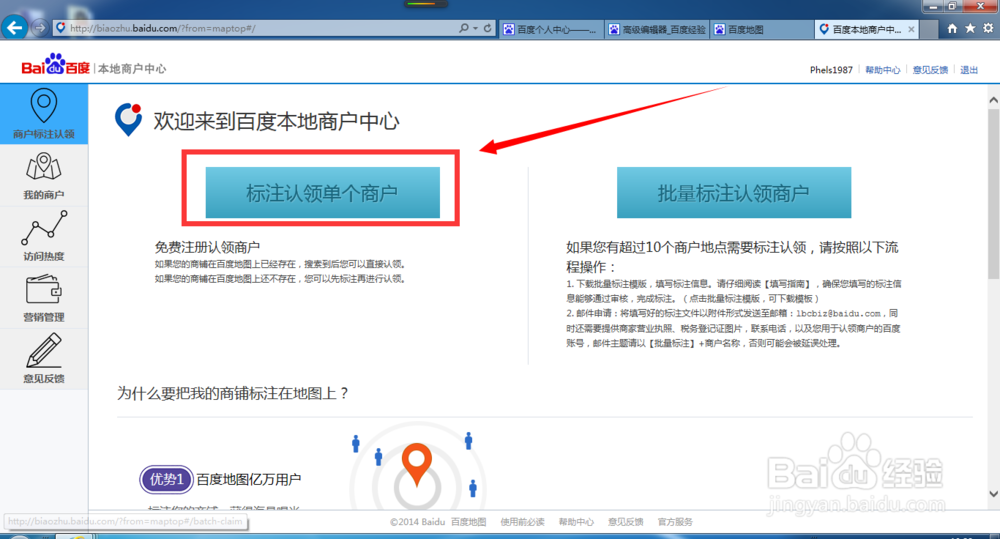The image size is (1000, 539).
Task: Switch to the 高级编辑器_百度经验 tab
Action: pyautogui.click(x=657, y=29)
